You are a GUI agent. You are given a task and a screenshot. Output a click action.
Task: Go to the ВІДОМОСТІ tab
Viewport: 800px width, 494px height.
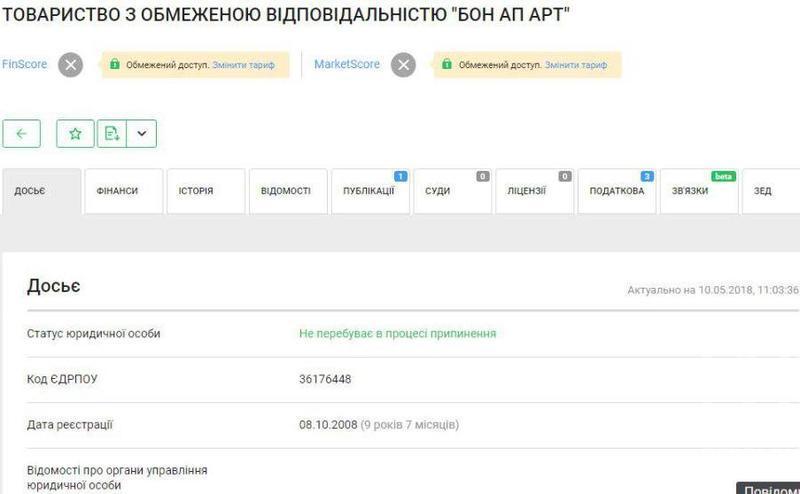tap(288, 191)
